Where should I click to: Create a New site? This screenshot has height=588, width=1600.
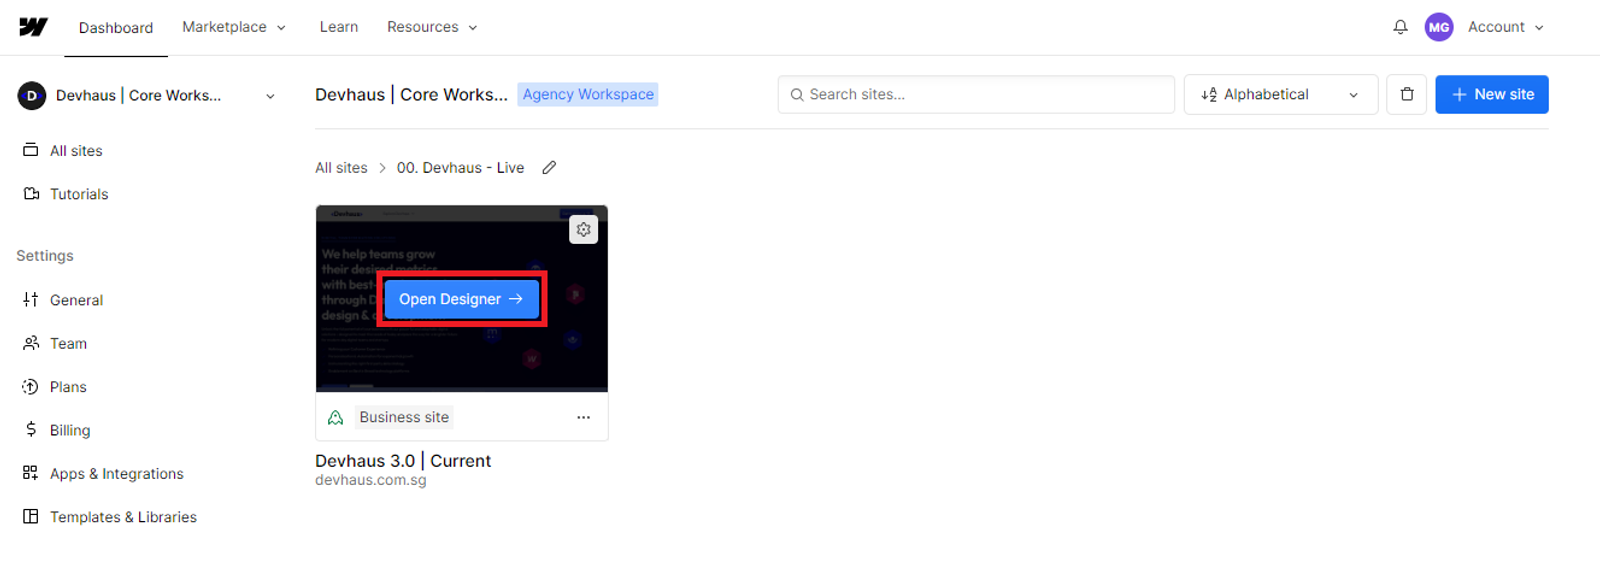tap(1492, 94)
